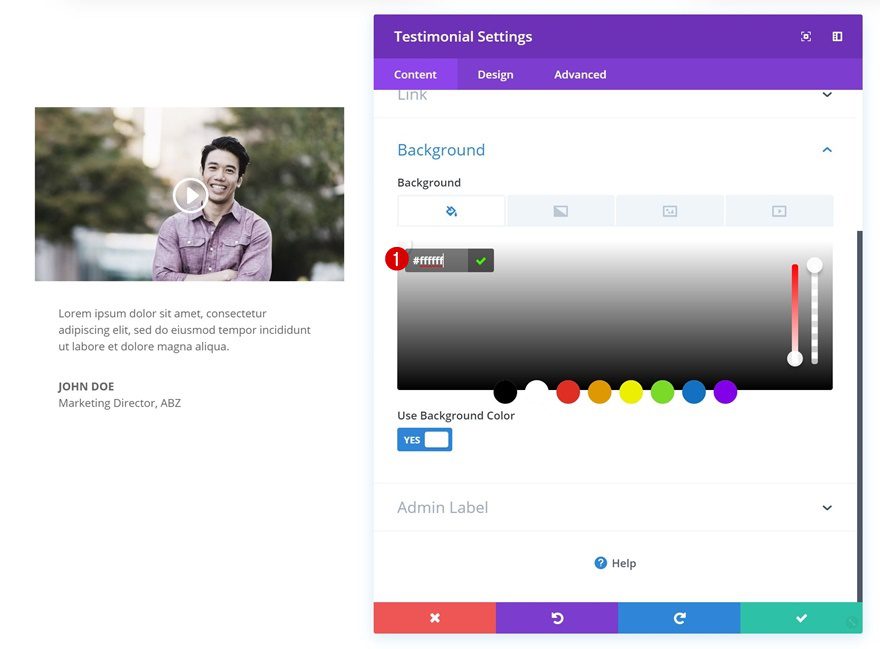Click the Help question mark icon
Viewport: 880px width, 649px height.
[x=602, y=563]
